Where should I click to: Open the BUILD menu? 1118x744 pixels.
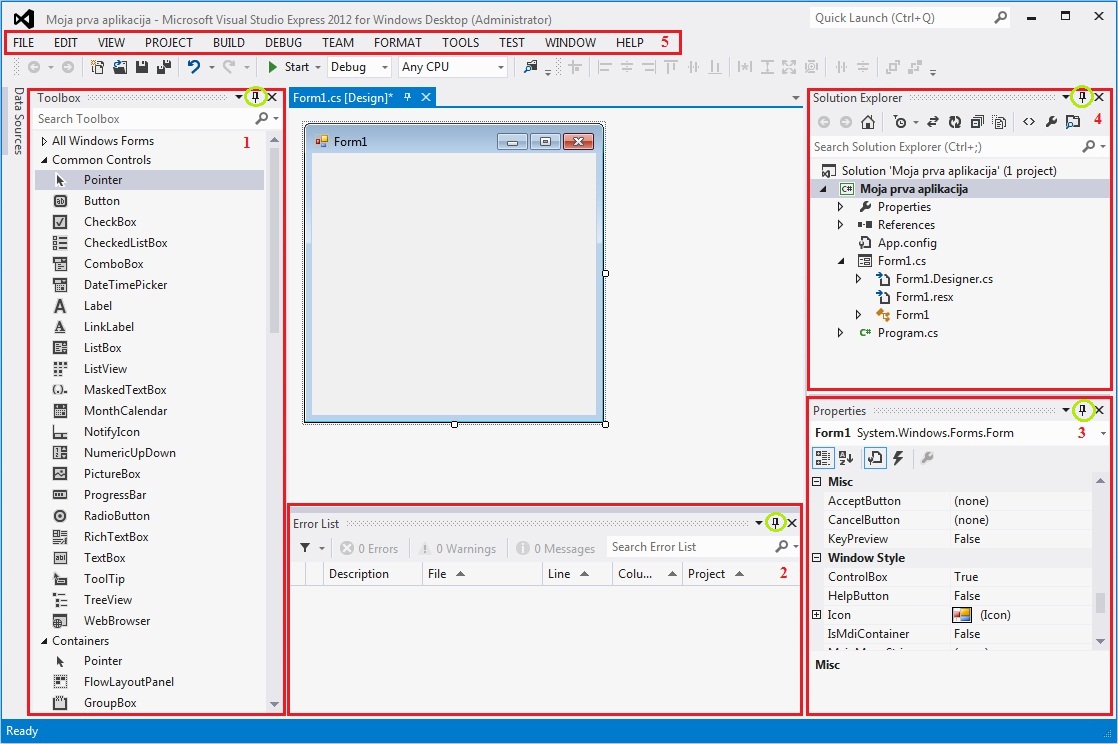coord(228,43)
